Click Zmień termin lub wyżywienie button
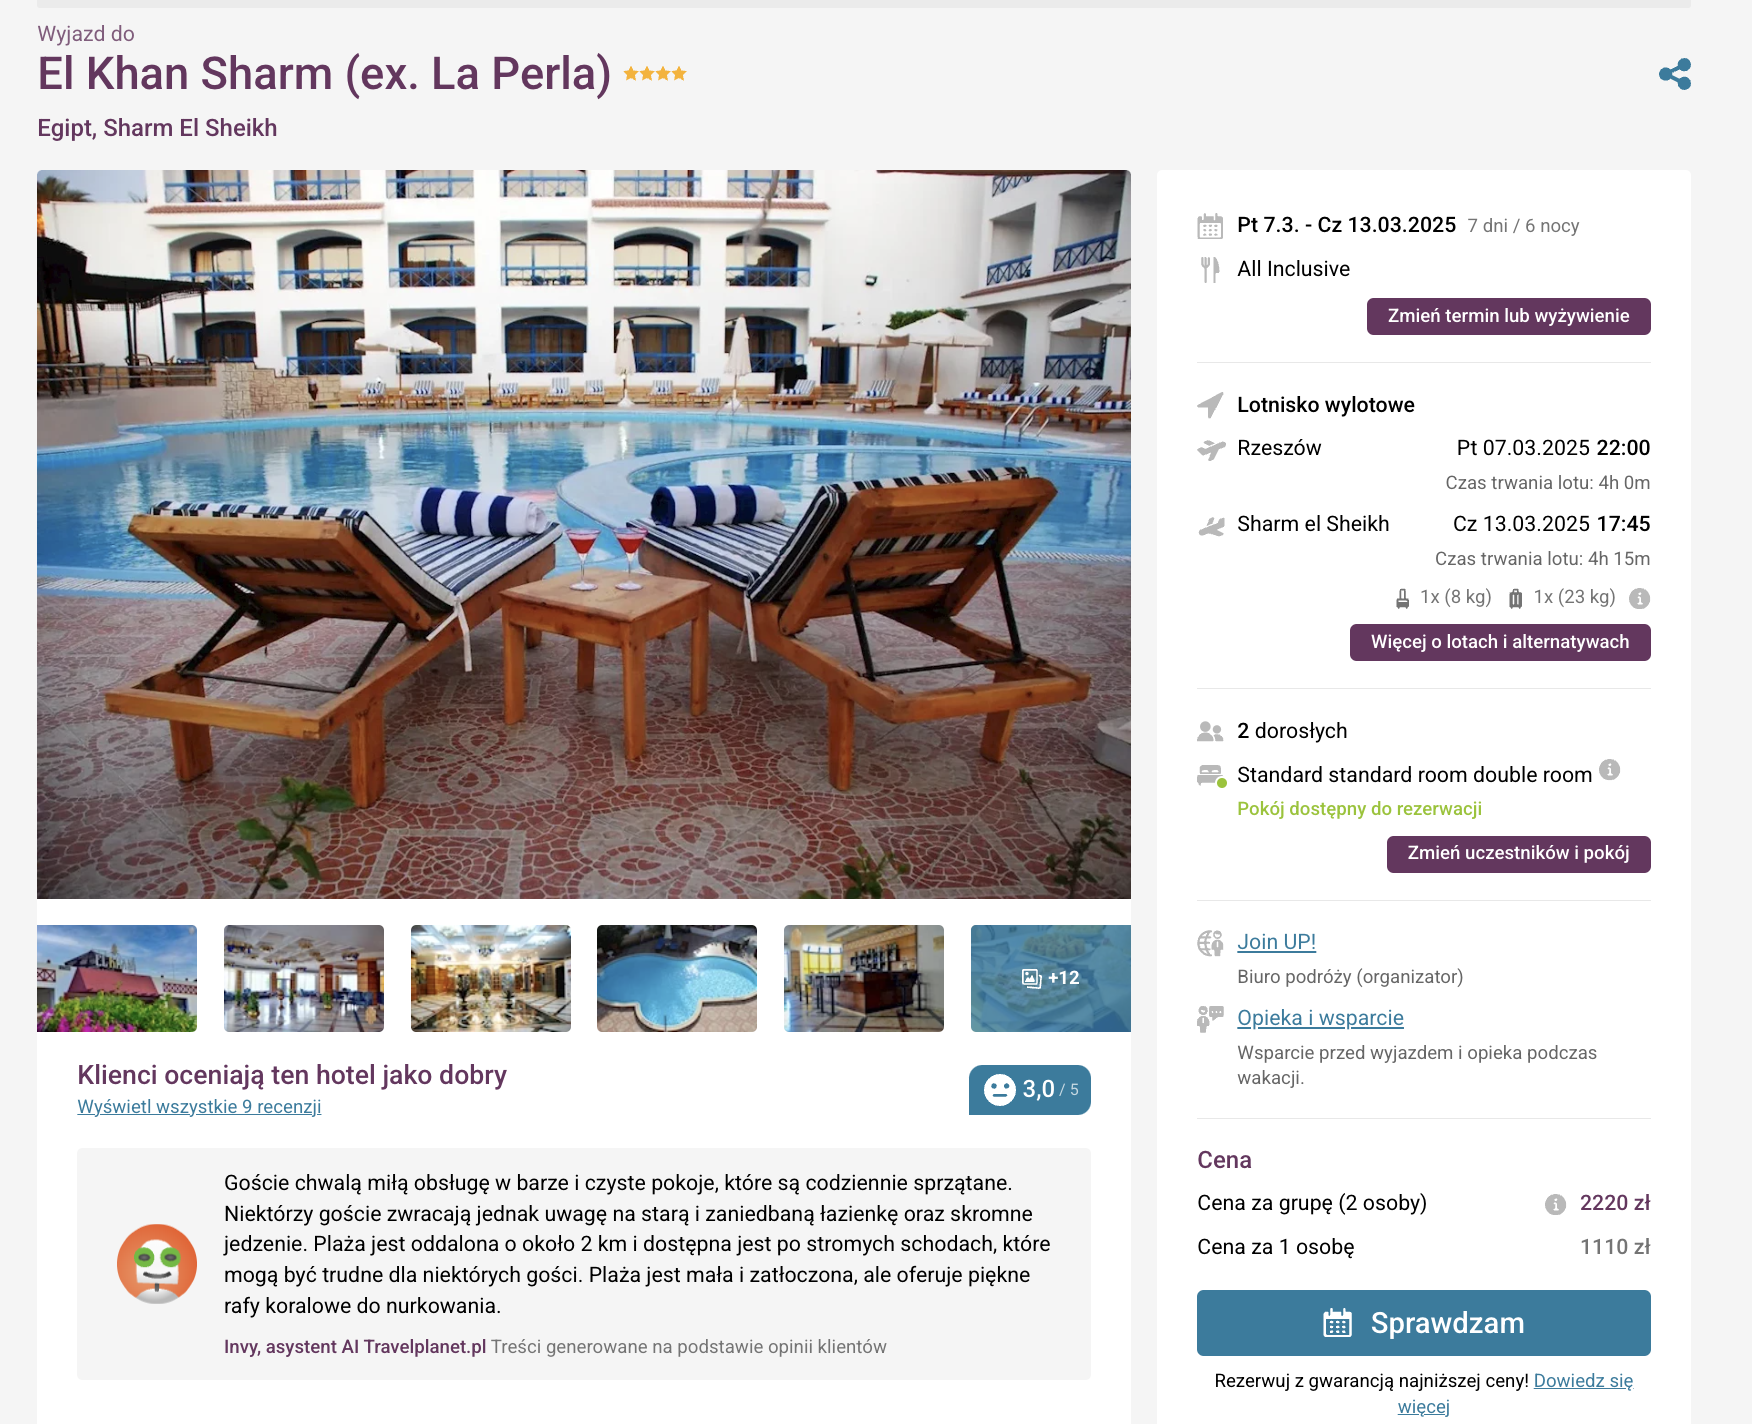This screenshot has width=1752, height=1424. (1508, 316)
